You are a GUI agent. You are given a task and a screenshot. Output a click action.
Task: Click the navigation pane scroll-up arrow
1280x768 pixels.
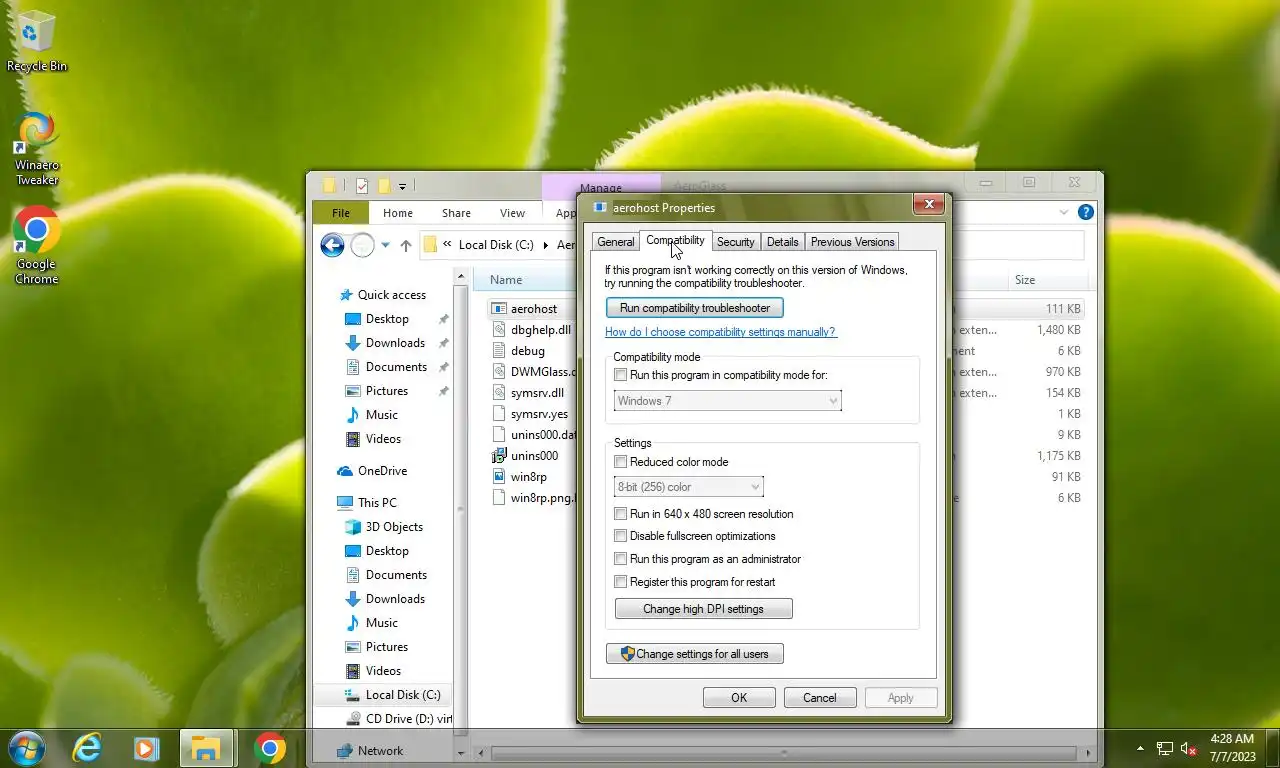pos(461,277)
